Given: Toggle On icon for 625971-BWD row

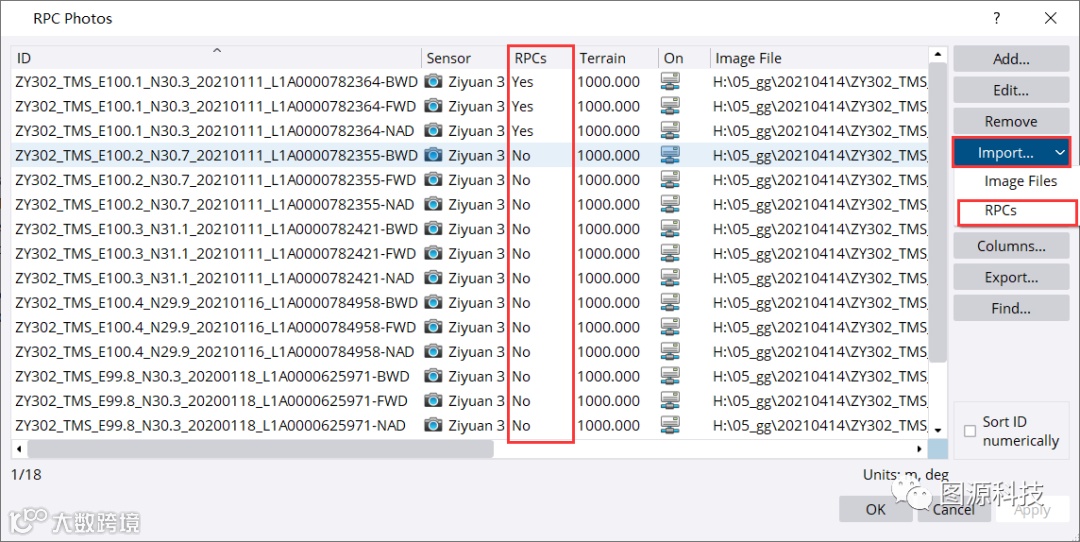Looking at the screenshot, I should (x=670, y=377).
